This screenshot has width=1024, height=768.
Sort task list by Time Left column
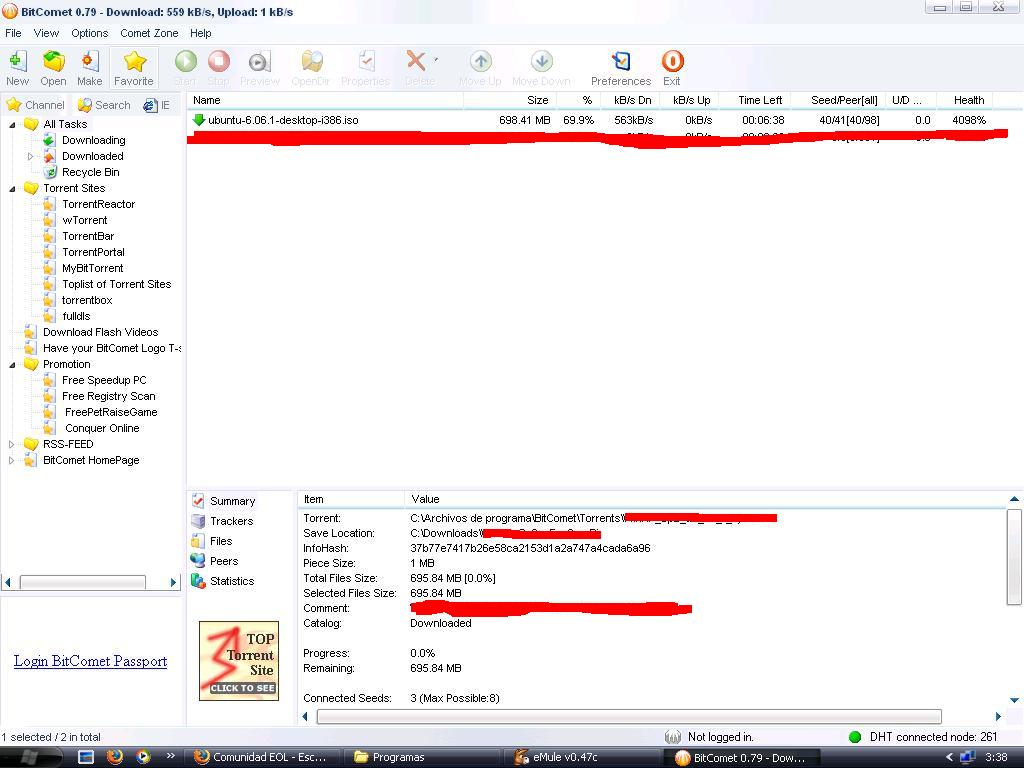point(755,101)
